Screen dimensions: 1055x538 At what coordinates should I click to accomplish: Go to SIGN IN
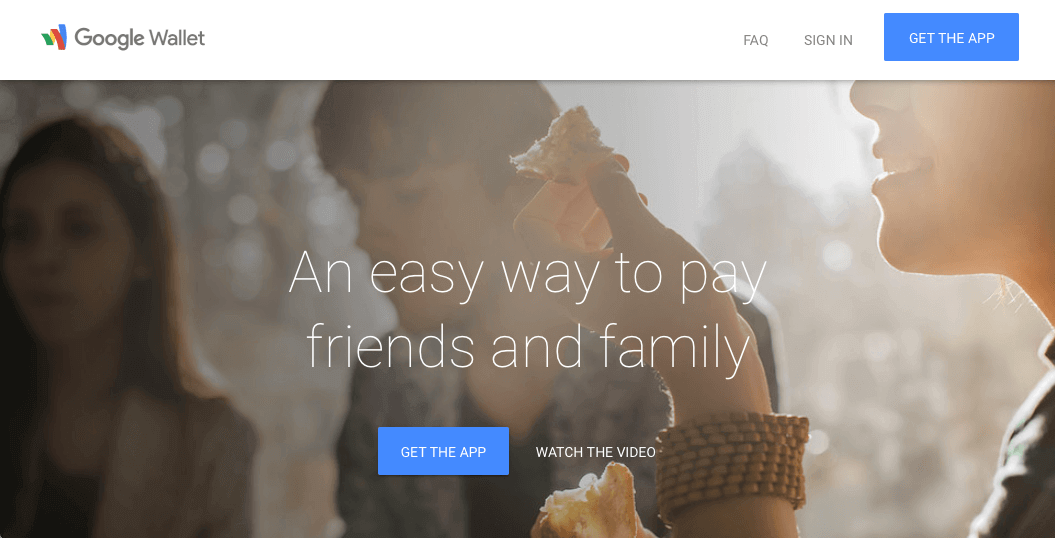click(x=828, y=40)
